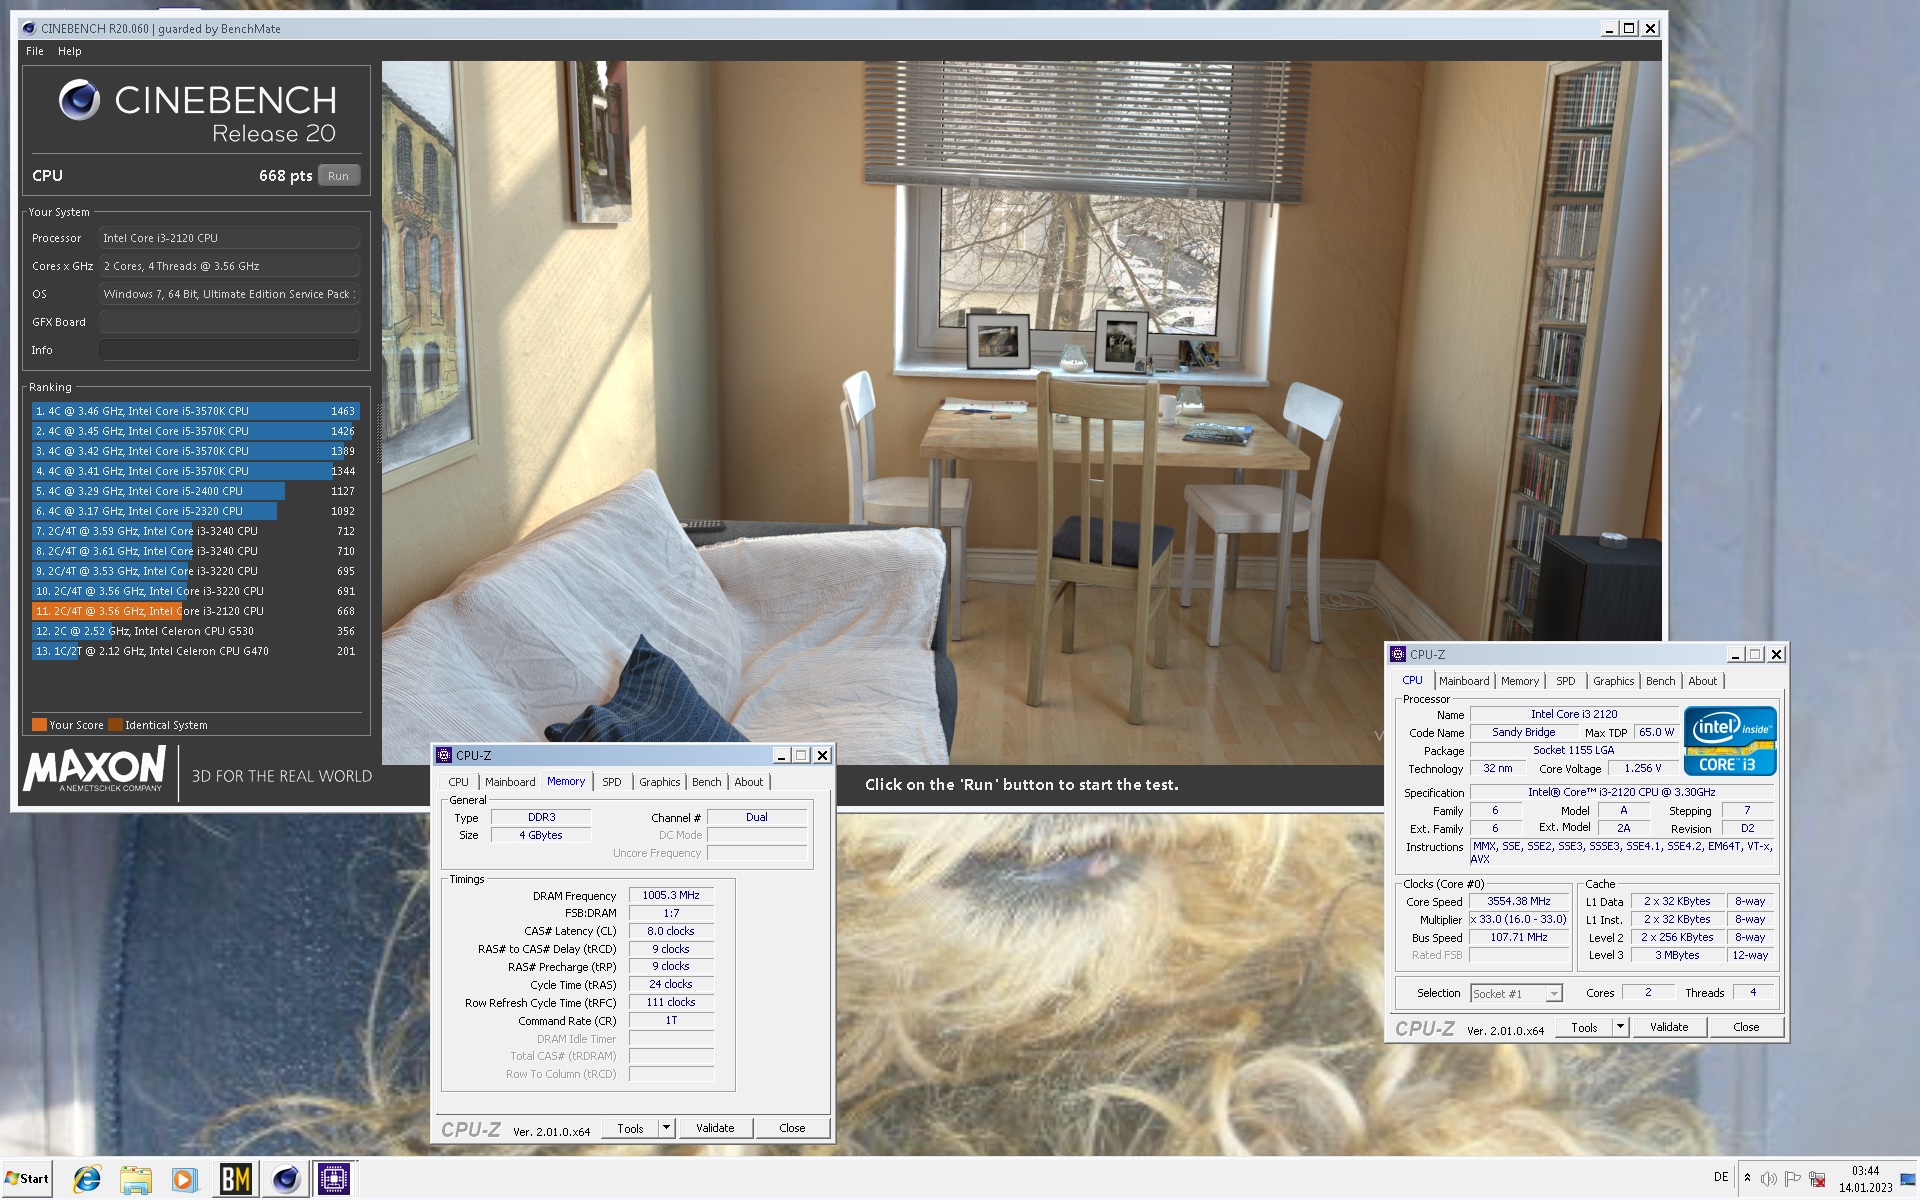Maximize the Cinebench window
Image resolution: width=1920 pixels, height=1200 pixels.
click(1629, 28)
